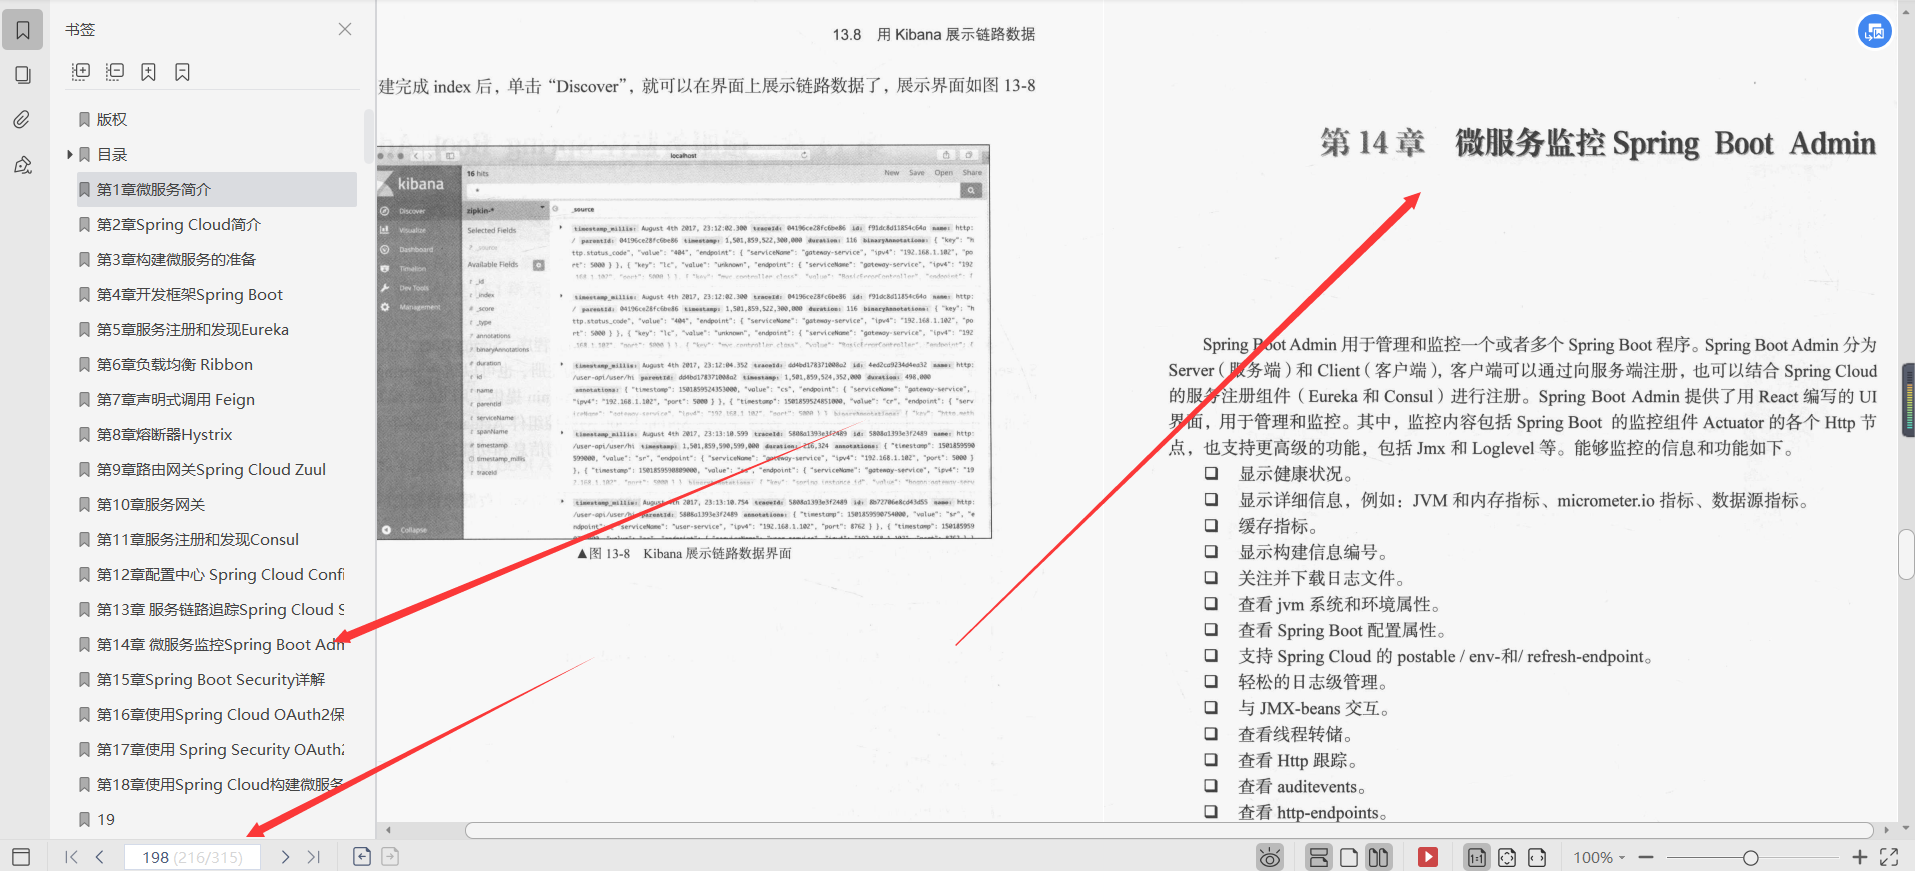Go to the next page
1915x871 pixels.
(x=285, y=857)
